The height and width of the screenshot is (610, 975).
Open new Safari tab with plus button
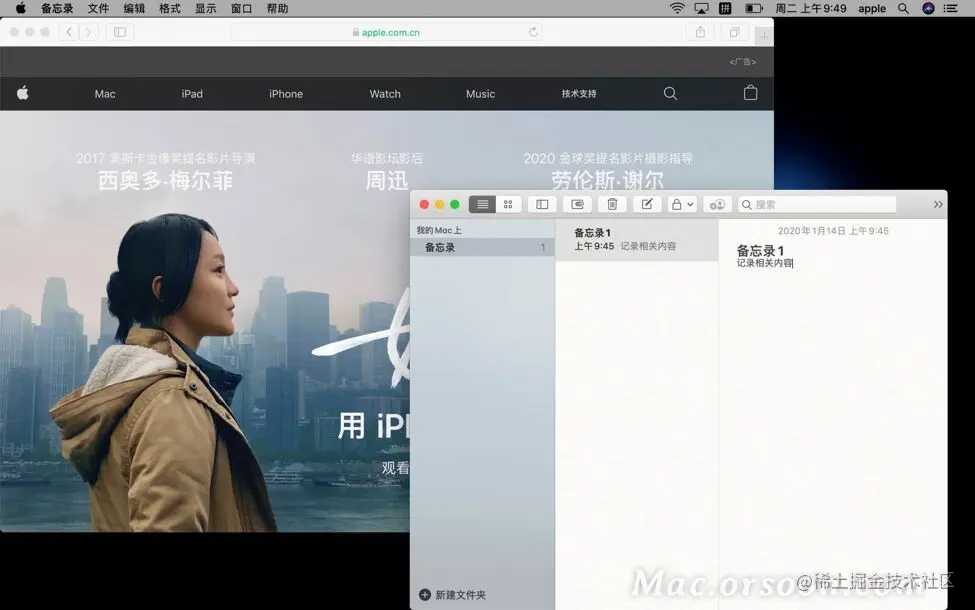coord(764,37)
